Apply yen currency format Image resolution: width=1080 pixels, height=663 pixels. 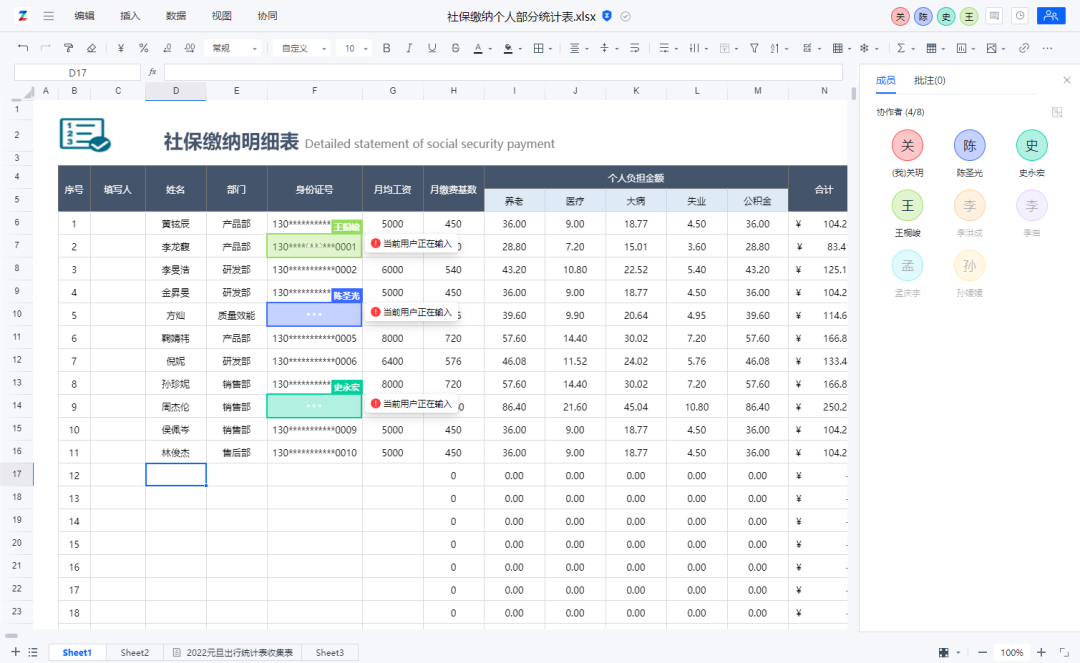[x=121, y=48]
